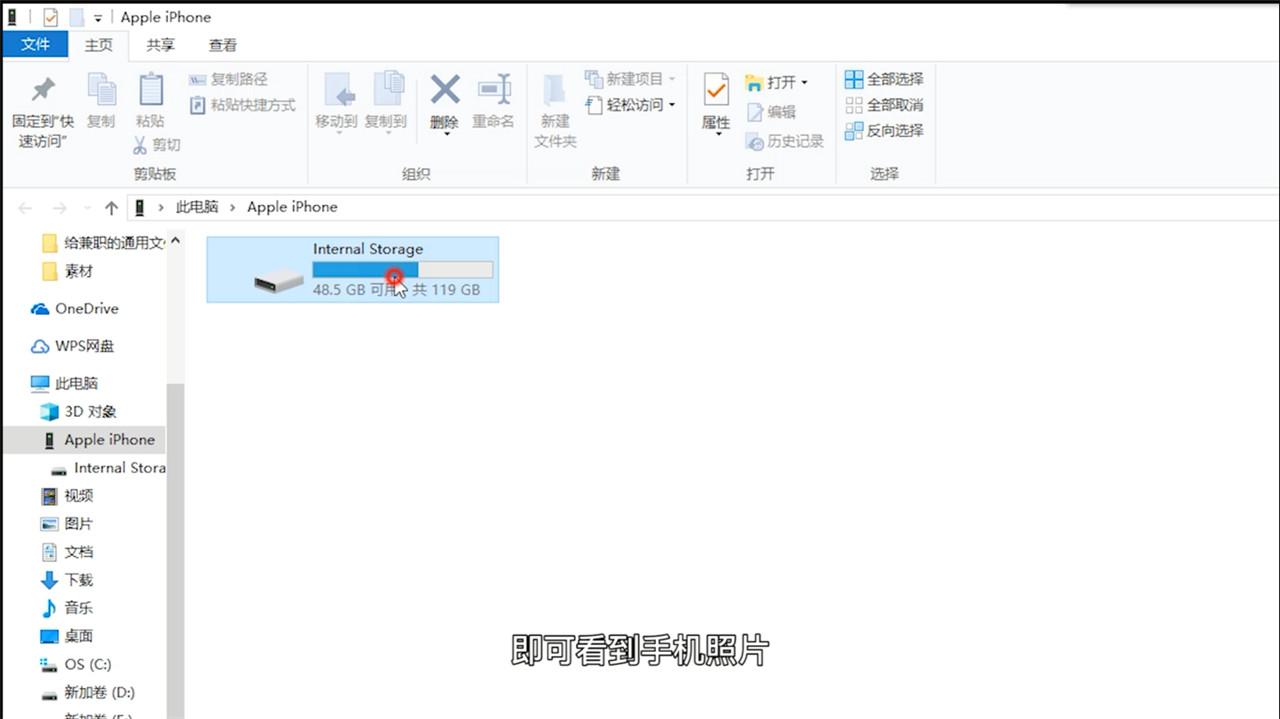This screenshot has height=719, width=1280.
Task: Open 文档 folder in sidebar
Action: coord(67,552)
